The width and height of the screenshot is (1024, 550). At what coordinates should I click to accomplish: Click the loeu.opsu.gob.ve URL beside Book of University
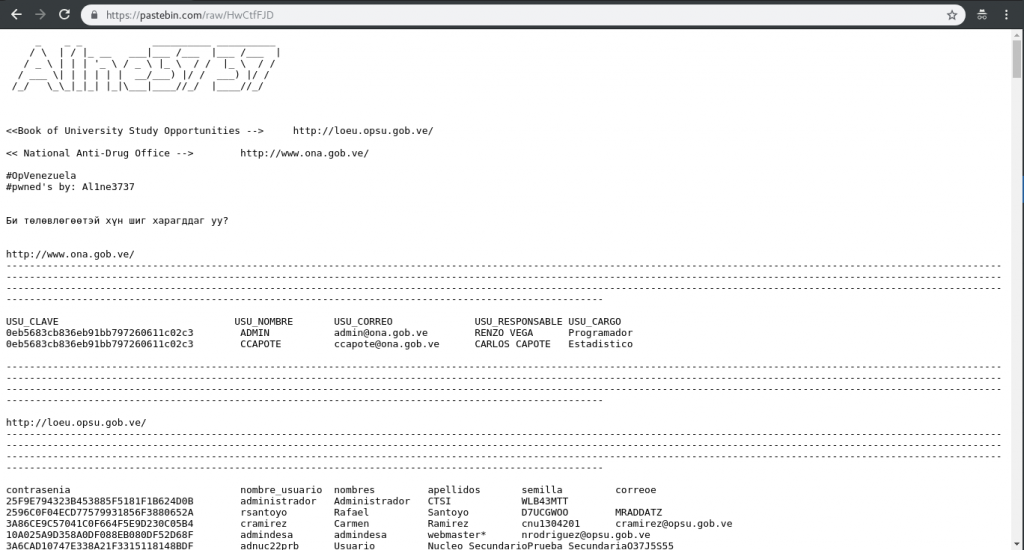pos(363,131)
